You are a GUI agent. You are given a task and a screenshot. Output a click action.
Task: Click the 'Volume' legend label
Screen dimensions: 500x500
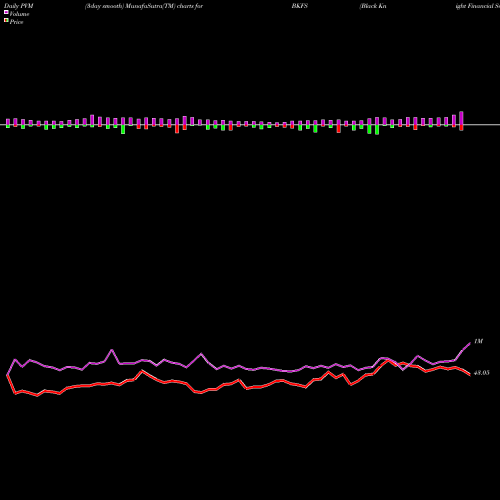click(19, 14)
